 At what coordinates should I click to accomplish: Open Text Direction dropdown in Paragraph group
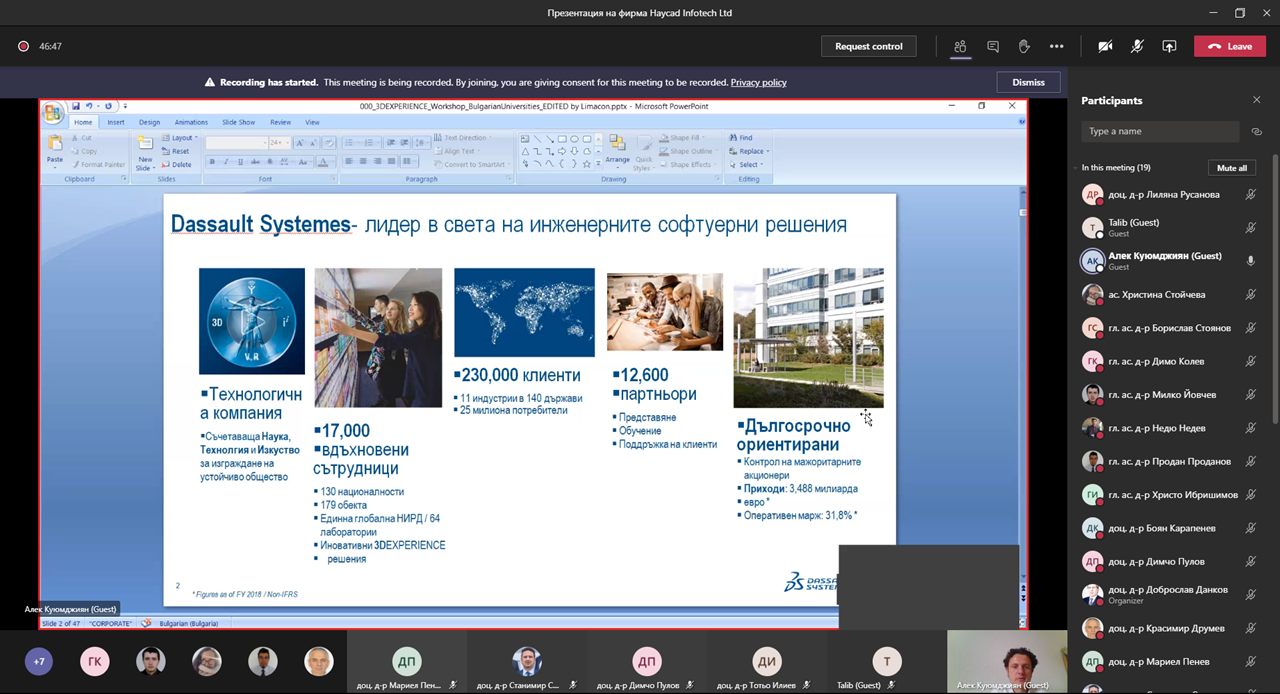coord(464,138)
